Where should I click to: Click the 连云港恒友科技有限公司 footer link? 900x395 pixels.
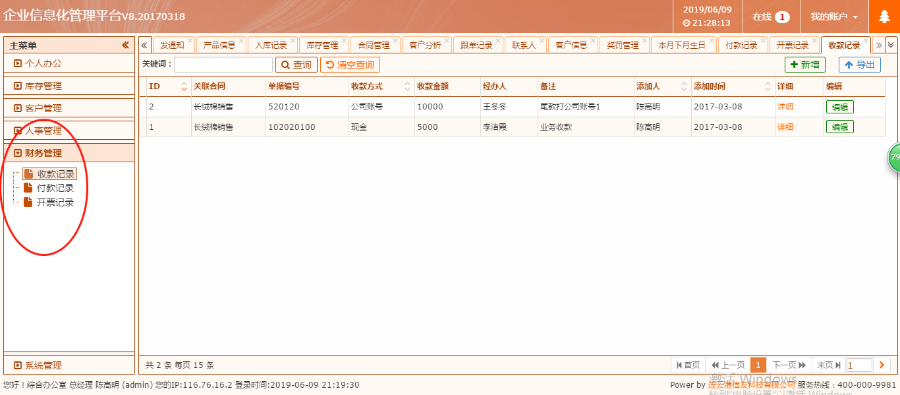[x=752, y=385]
